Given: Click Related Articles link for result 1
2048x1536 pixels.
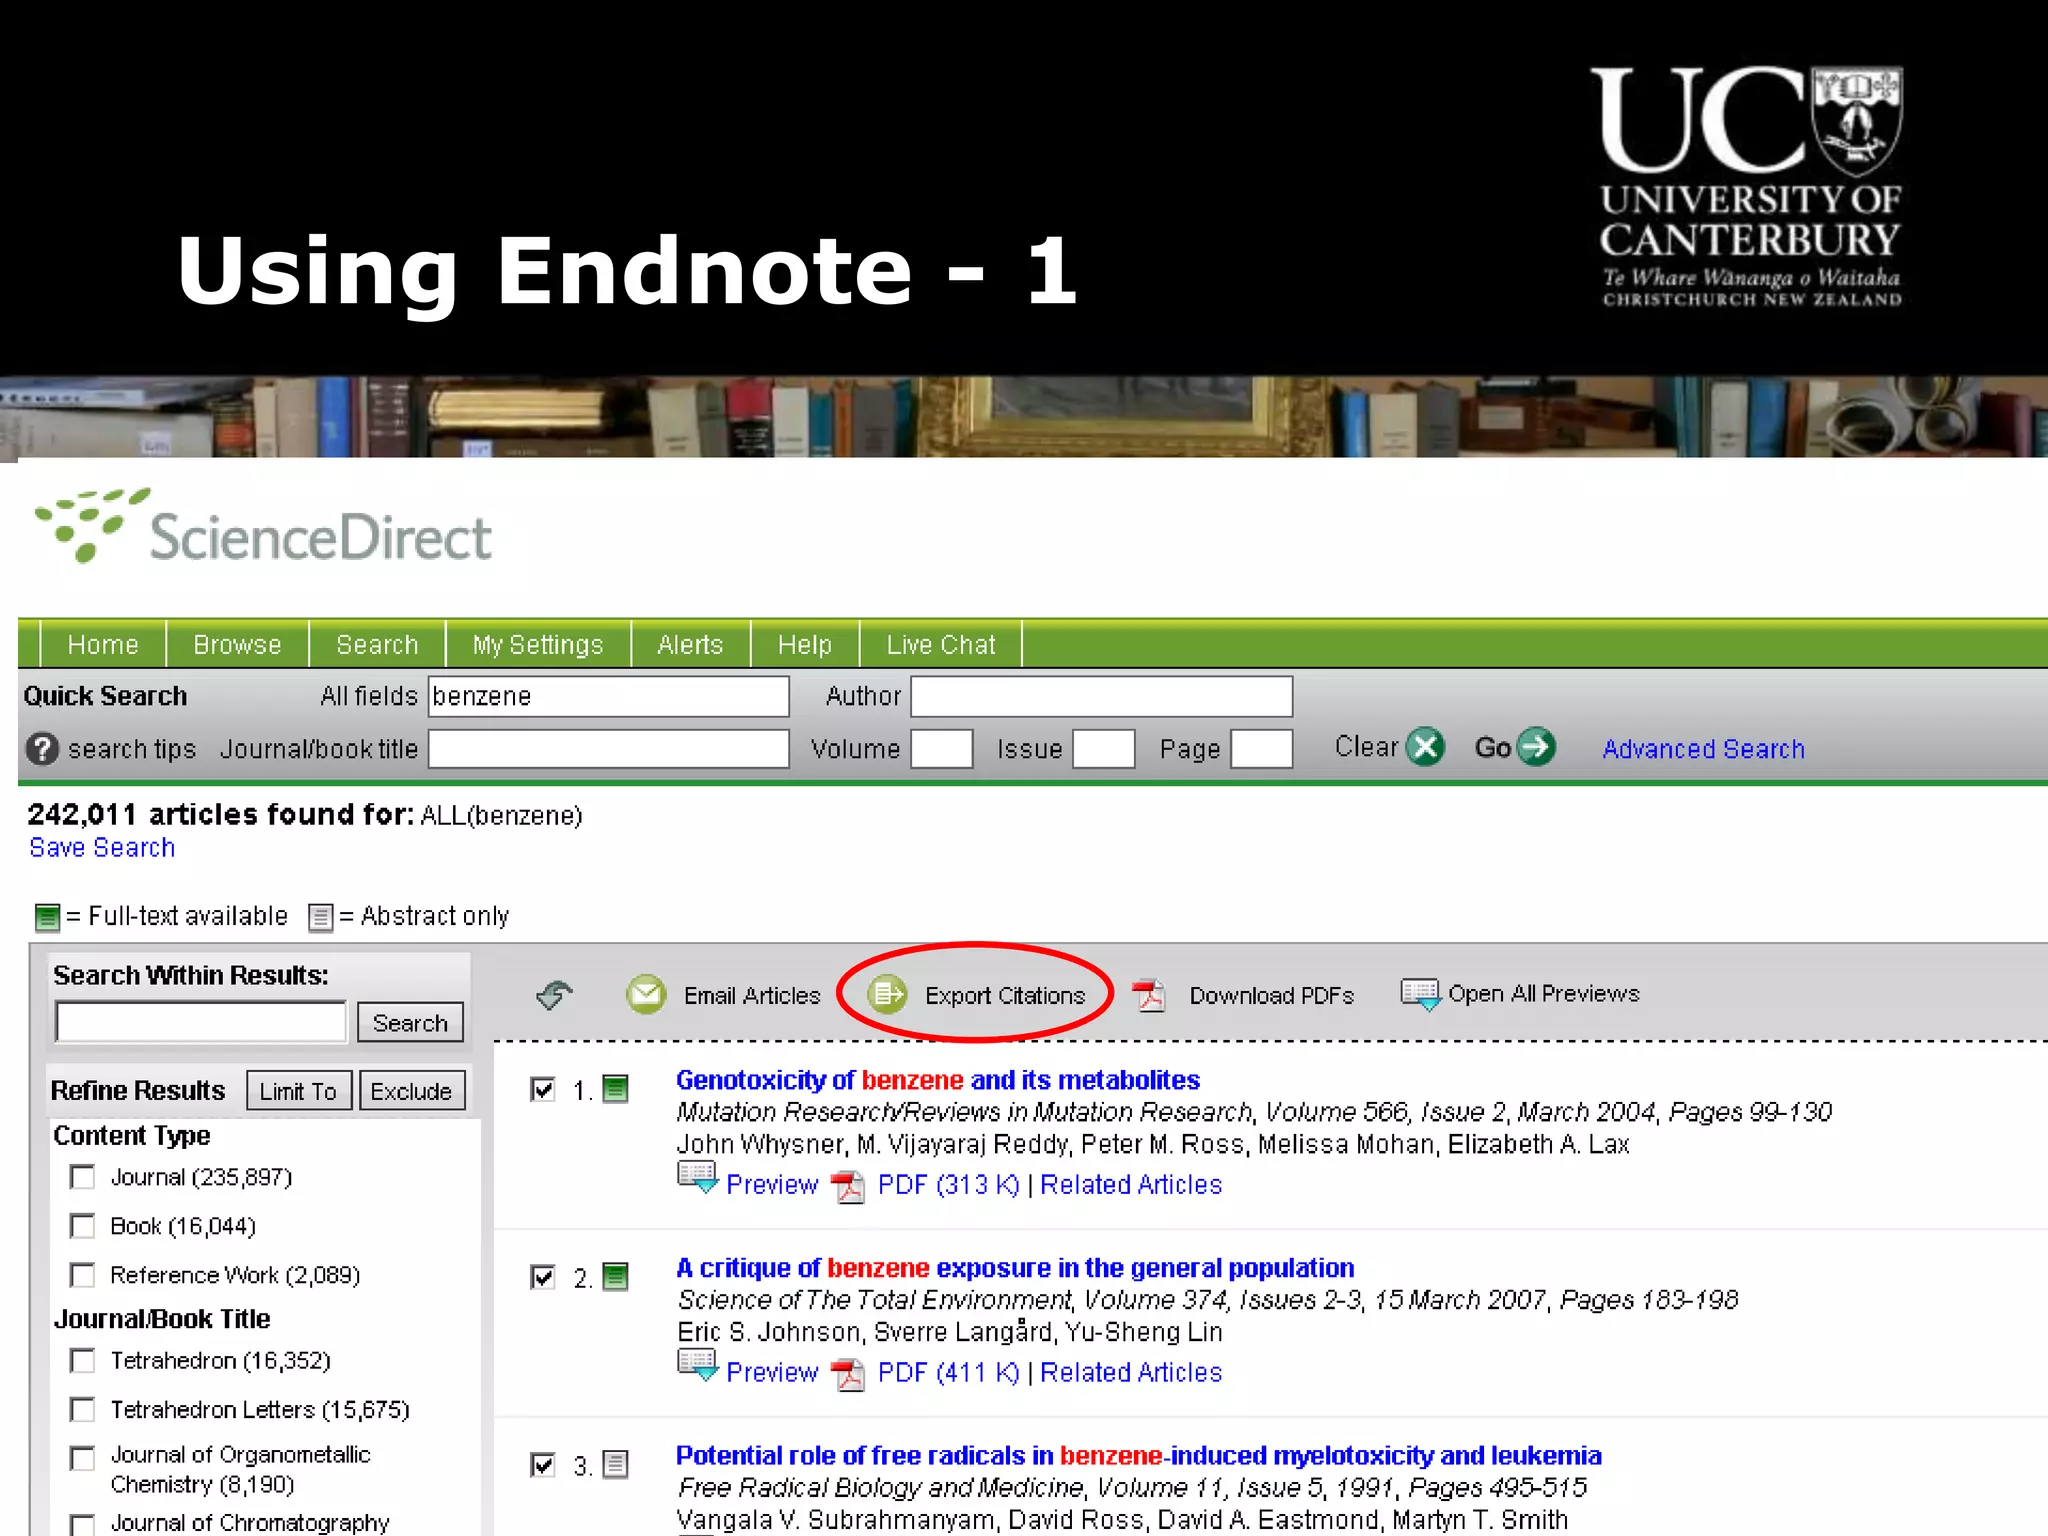Looking at the screenshot, I should (x=1131, y=1185).
